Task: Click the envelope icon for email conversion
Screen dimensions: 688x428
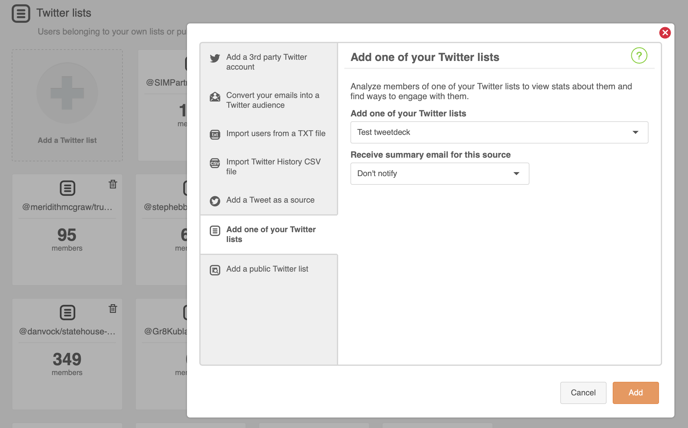Action: (x=215, y=97)
